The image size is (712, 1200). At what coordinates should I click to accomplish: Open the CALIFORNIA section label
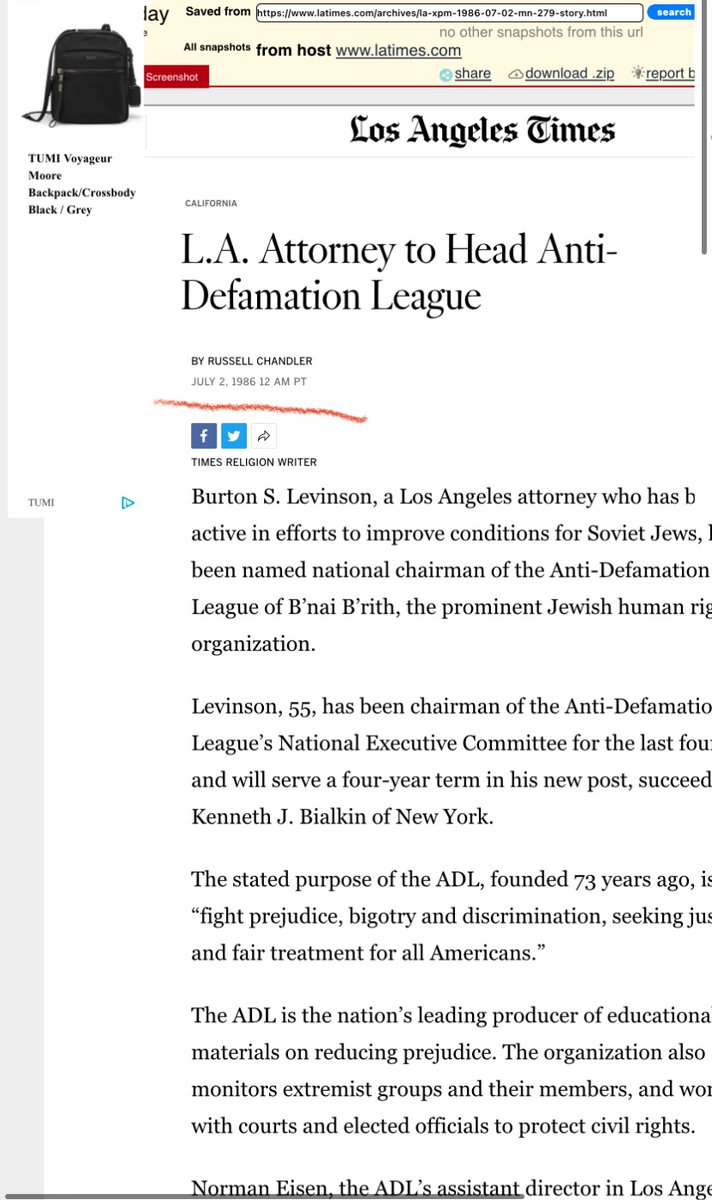211,203
